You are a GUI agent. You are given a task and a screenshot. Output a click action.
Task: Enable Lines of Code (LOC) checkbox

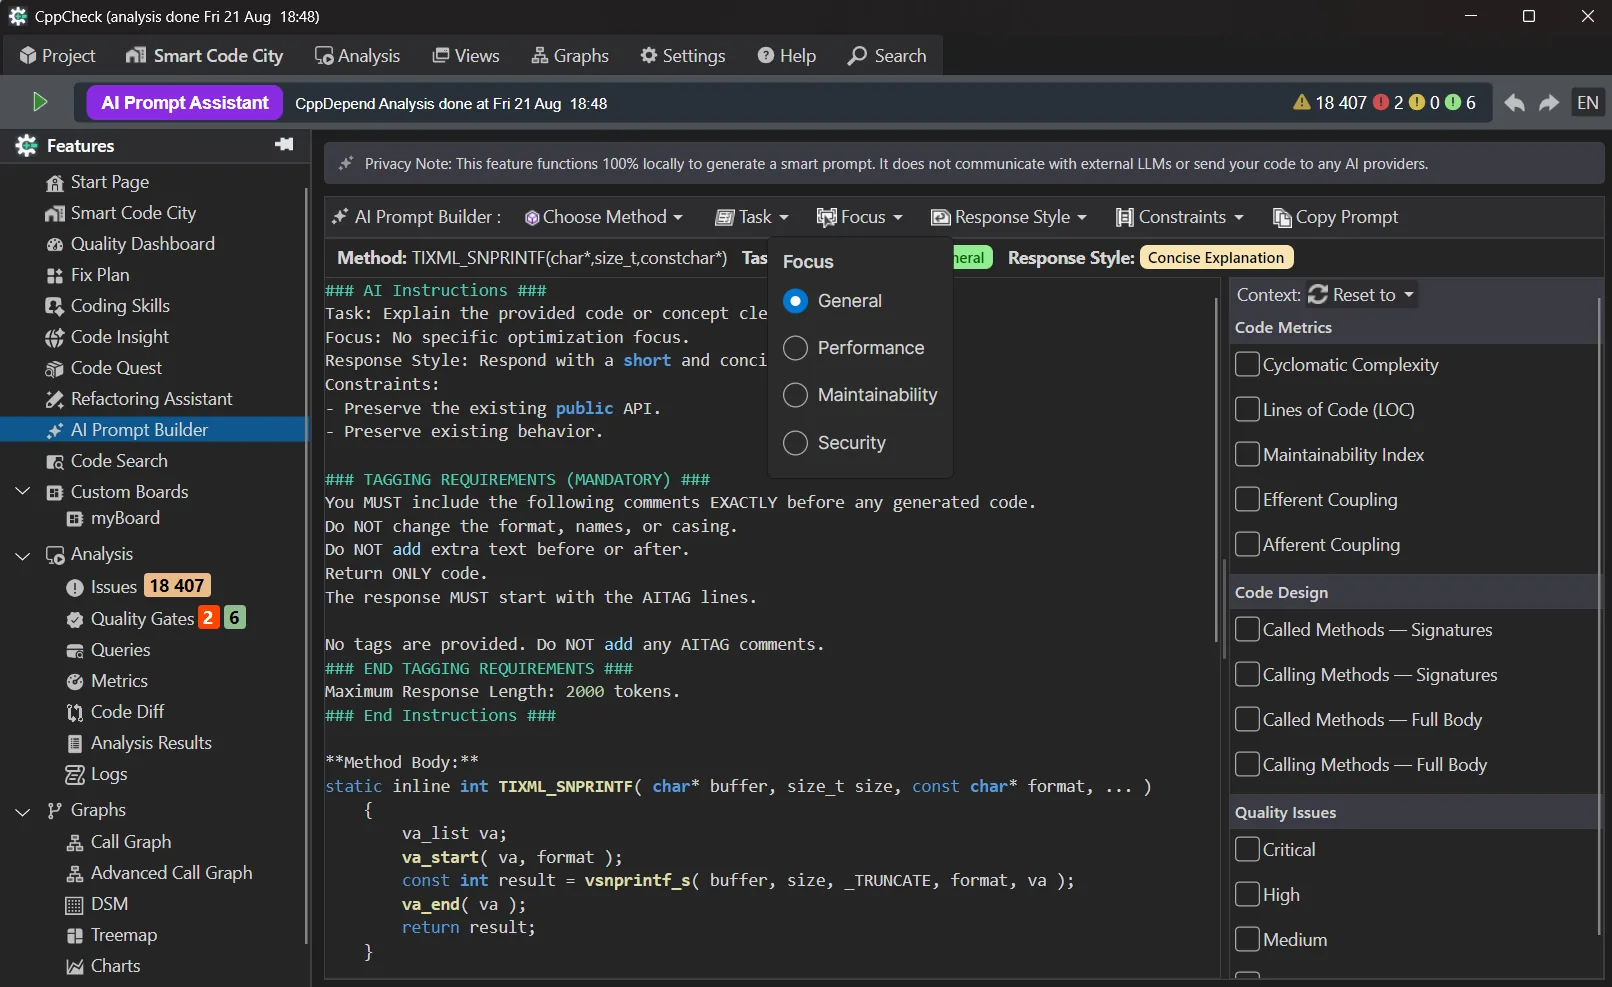(1247, 409)
